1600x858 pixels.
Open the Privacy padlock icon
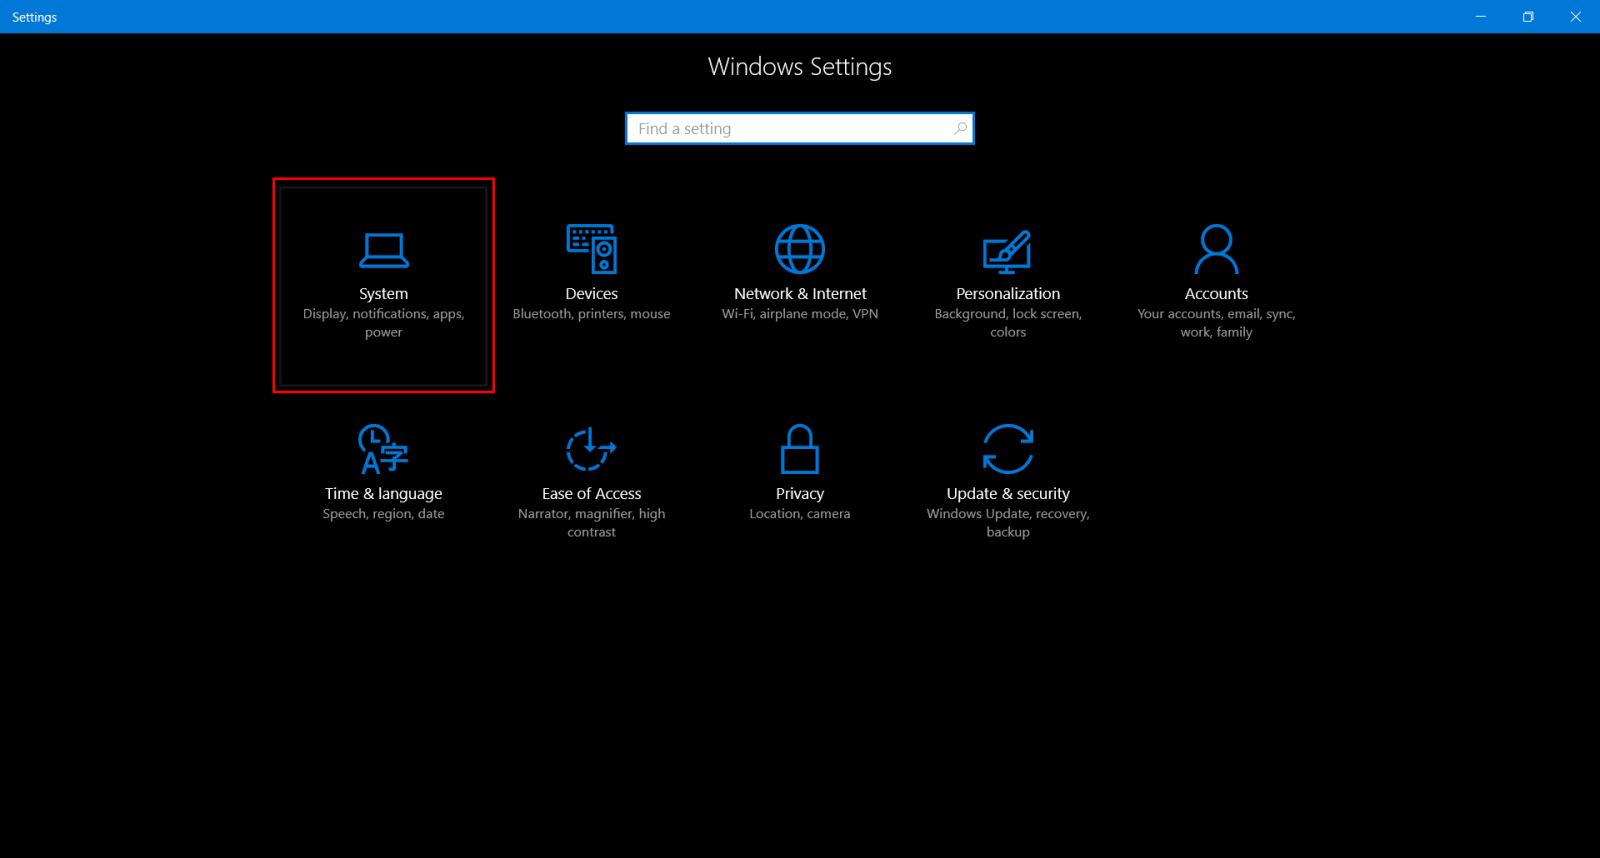click(x=800, y=449)
